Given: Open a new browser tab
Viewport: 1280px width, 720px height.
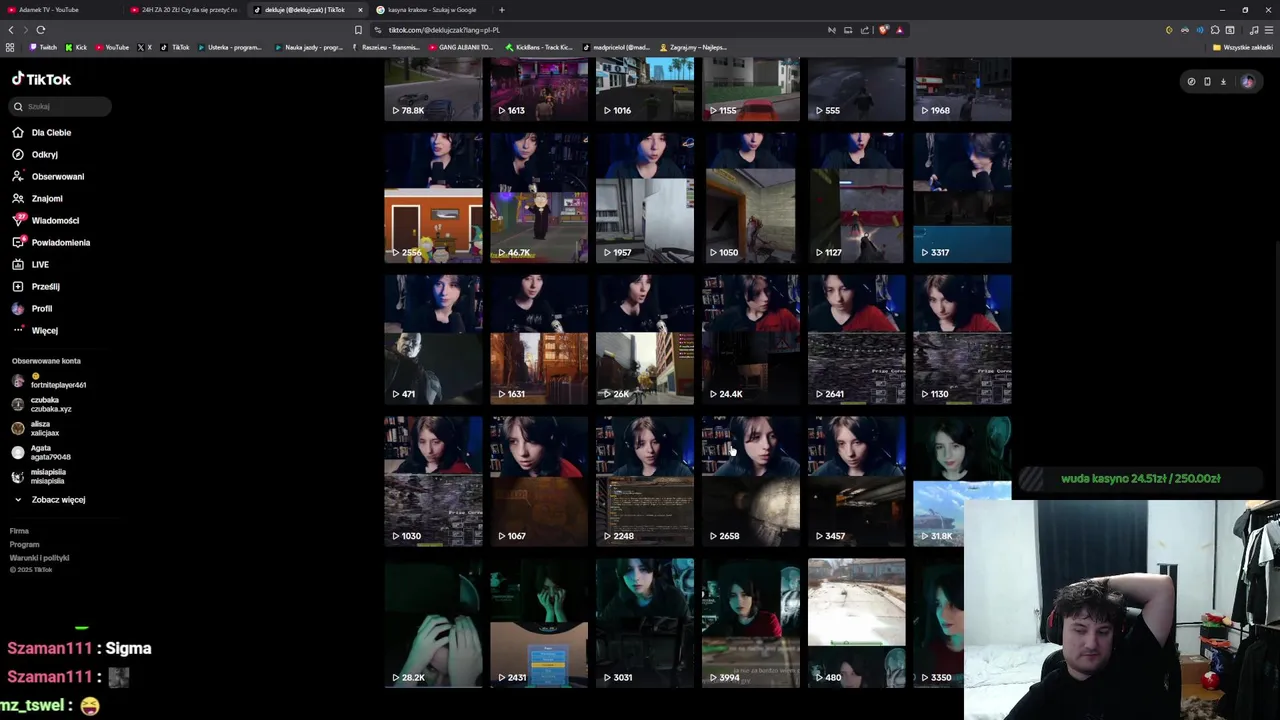Looking at the screenshot, I should coord(502,10).
